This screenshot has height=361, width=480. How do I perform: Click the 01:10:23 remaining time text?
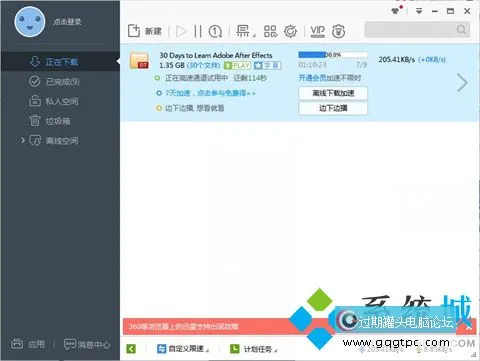(312, 65)
